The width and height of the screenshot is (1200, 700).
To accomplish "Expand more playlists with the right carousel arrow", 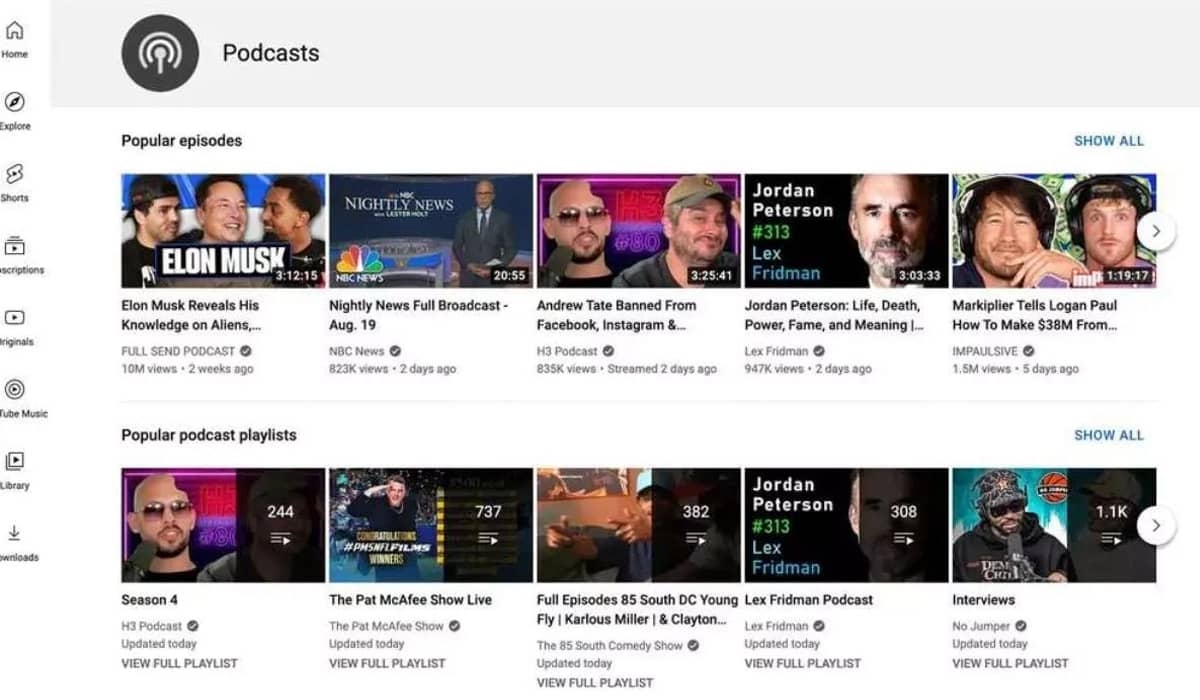I will [x=1157, y=524].
